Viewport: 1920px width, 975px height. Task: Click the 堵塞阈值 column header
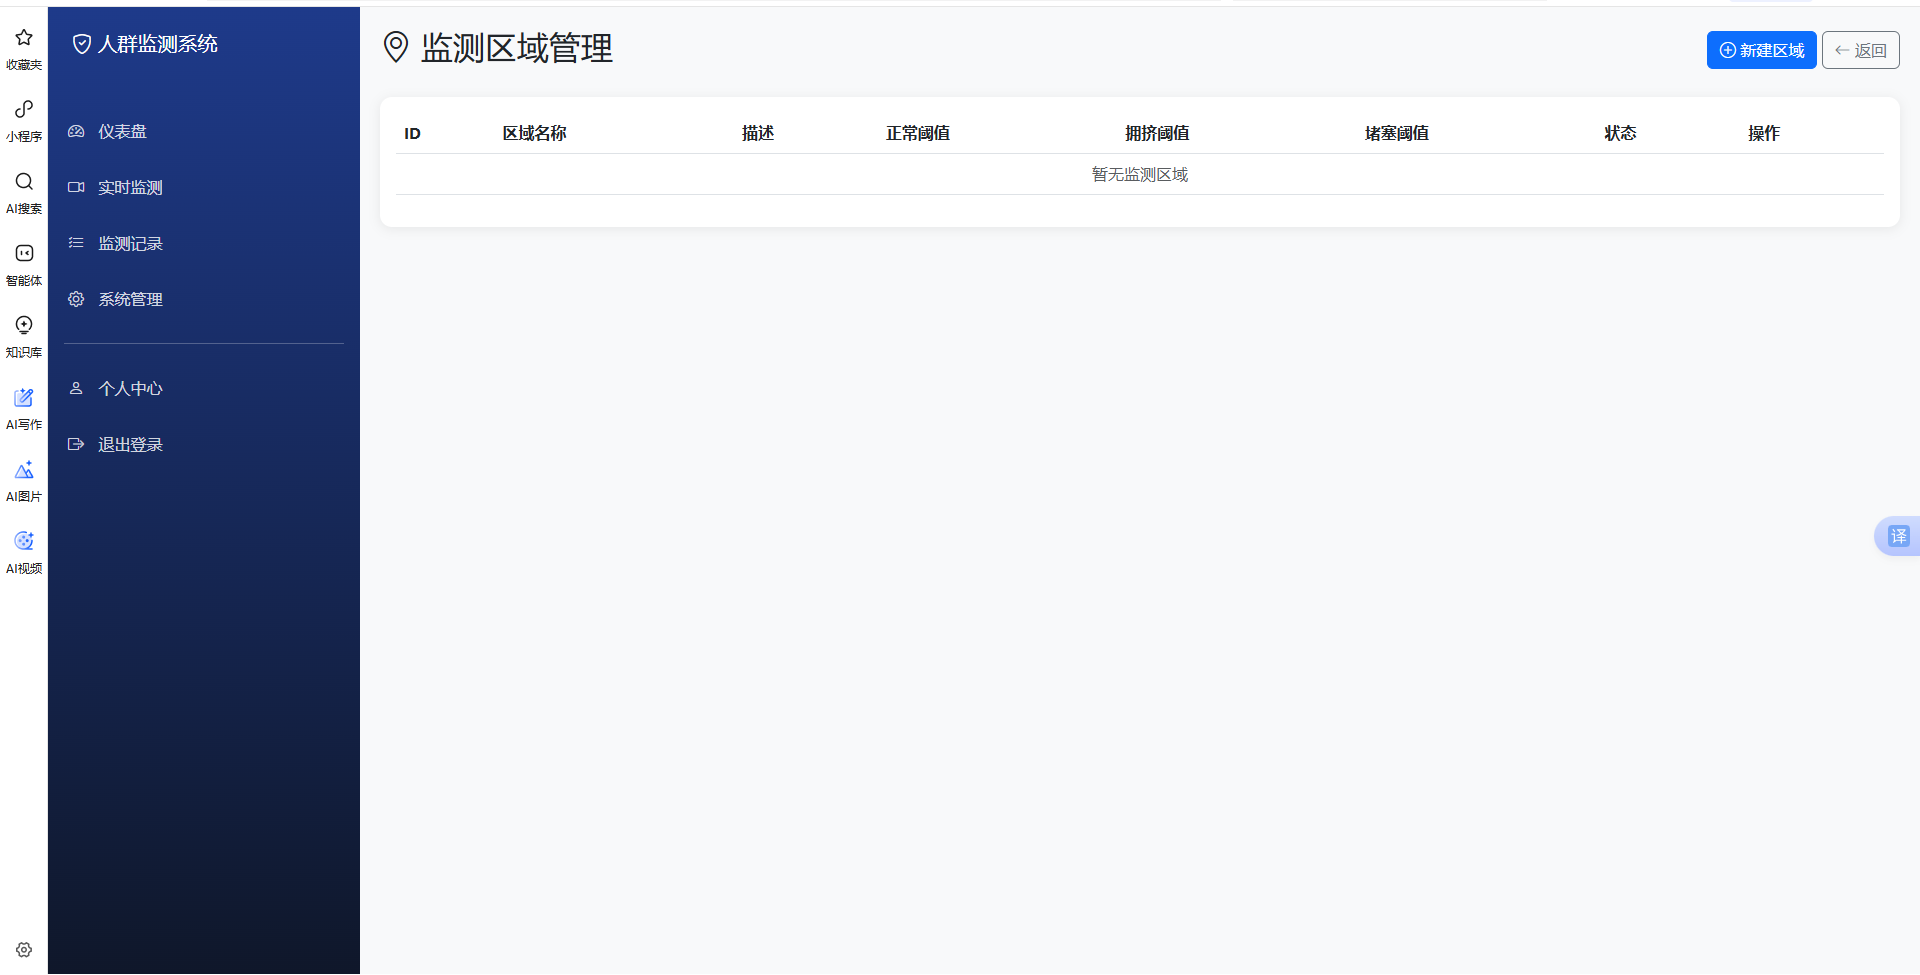1397,133
